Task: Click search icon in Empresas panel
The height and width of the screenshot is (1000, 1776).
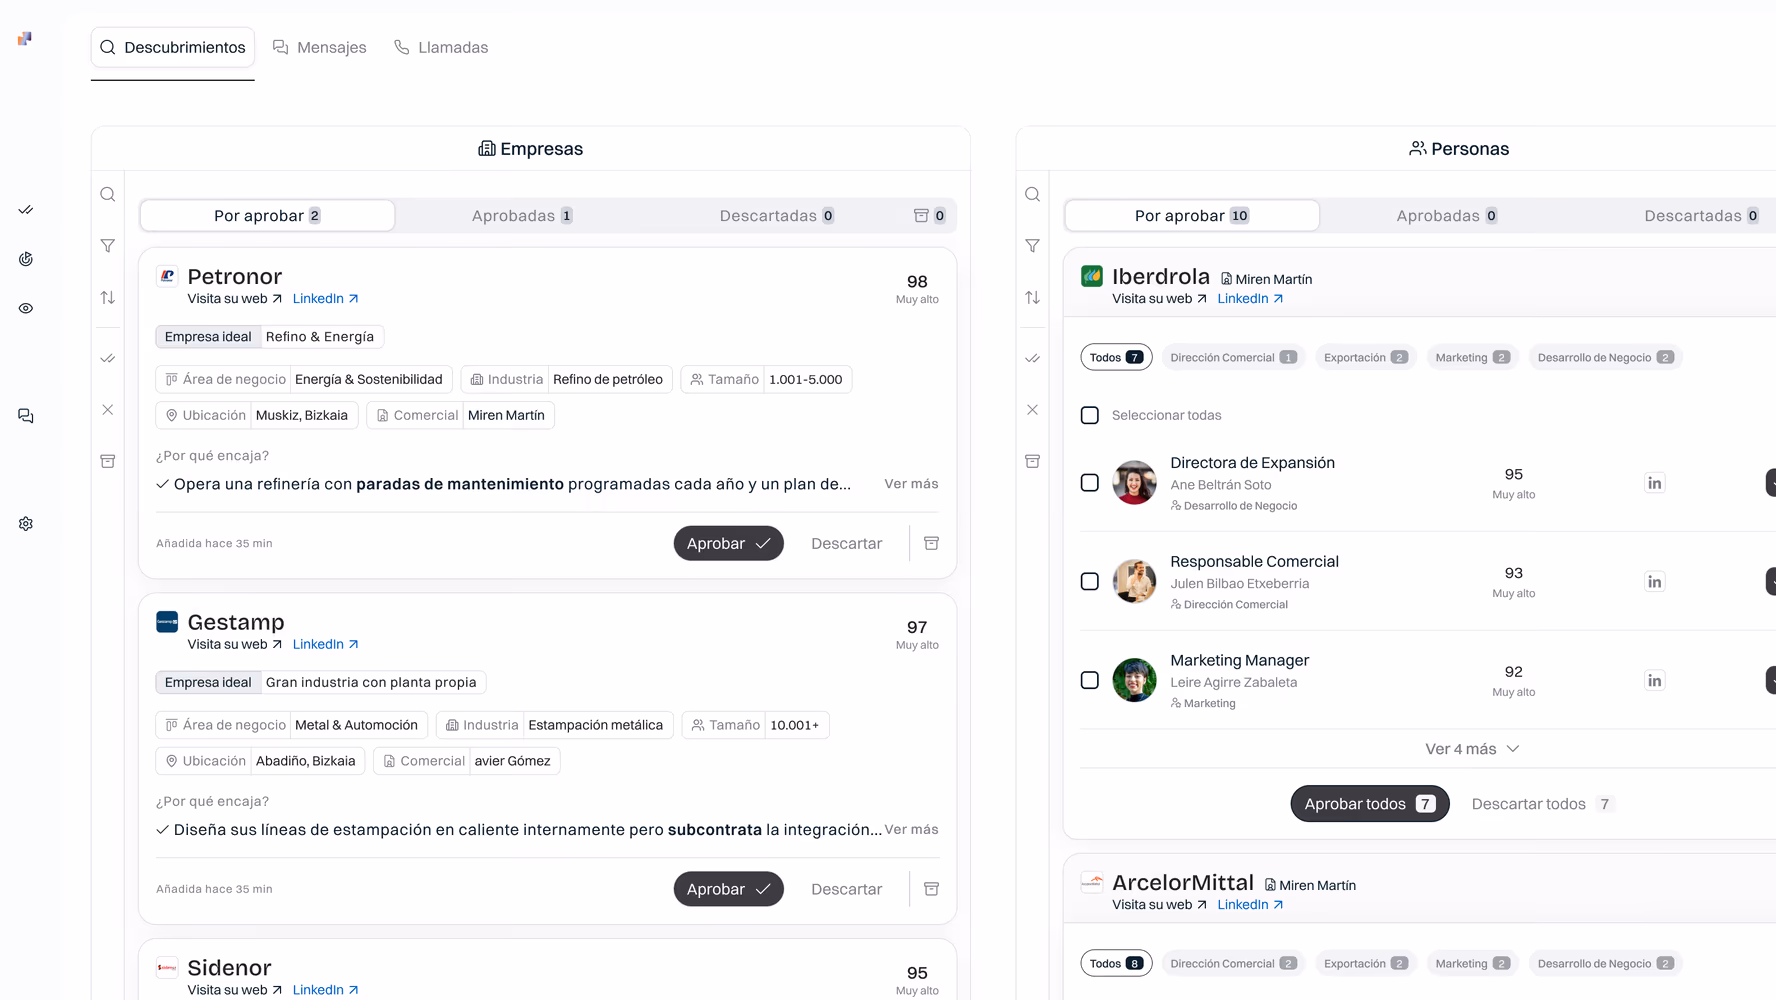Action: (x=108, y=195)
